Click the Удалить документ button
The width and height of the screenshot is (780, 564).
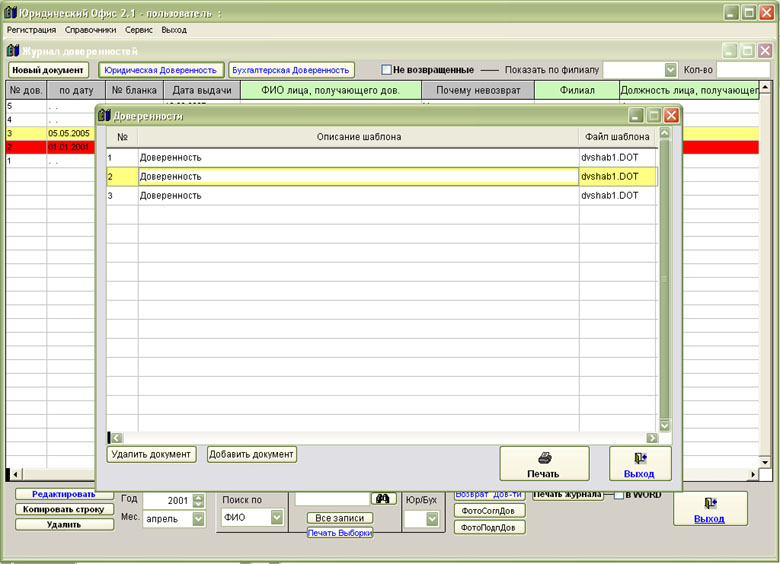(x=151, y=454)
